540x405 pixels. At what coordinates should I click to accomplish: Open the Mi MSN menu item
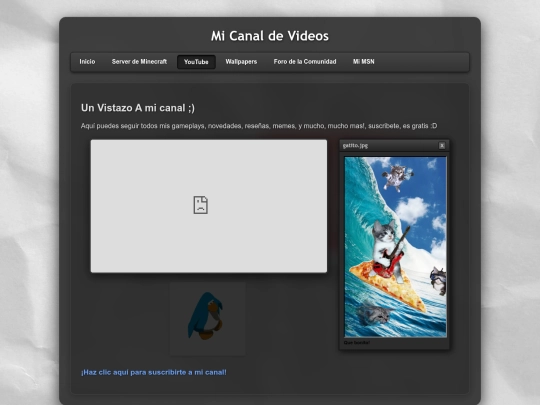pos(363,62)
